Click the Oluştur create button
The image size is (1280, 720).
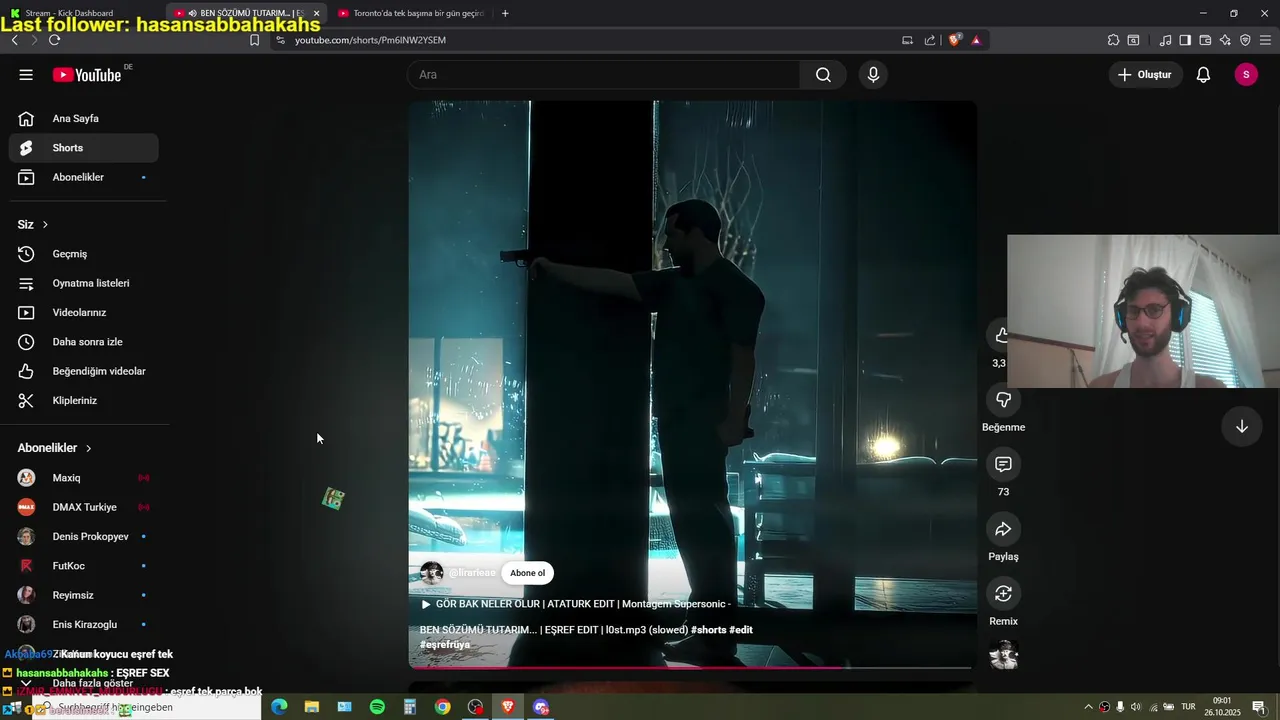coord(1145,75)
